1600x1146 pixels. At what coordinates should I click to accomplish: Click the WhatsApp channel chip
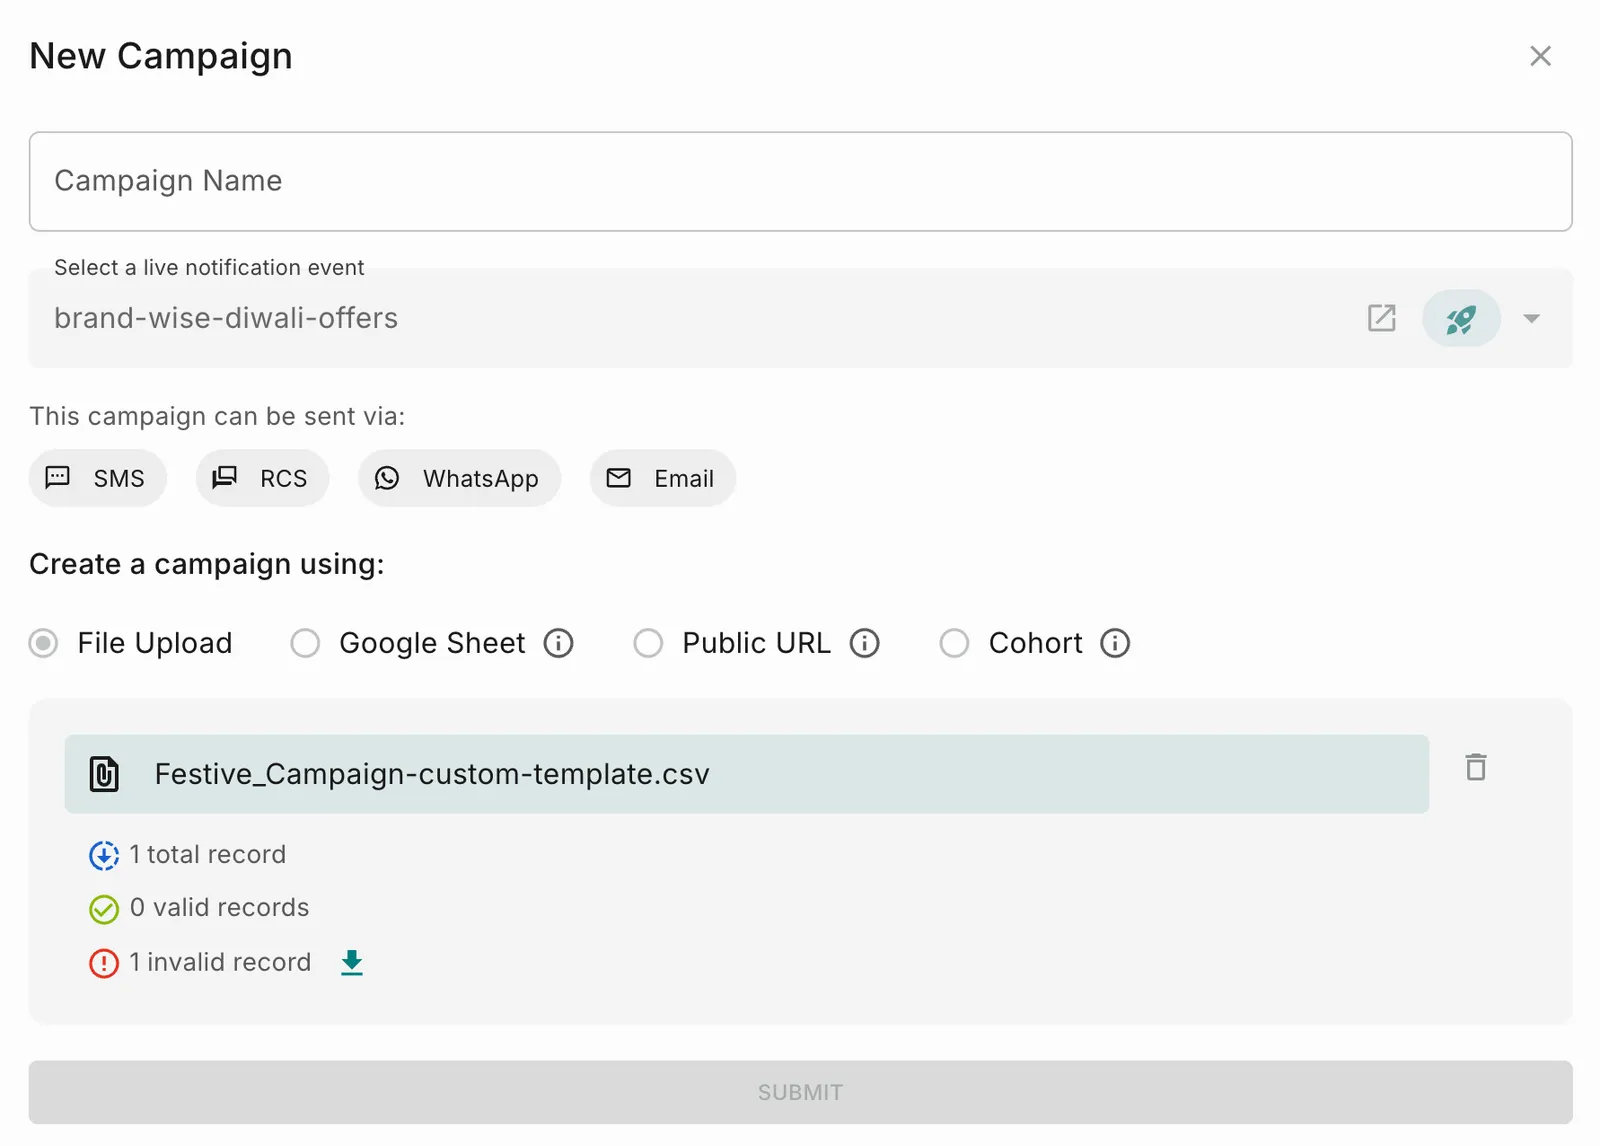459,478
